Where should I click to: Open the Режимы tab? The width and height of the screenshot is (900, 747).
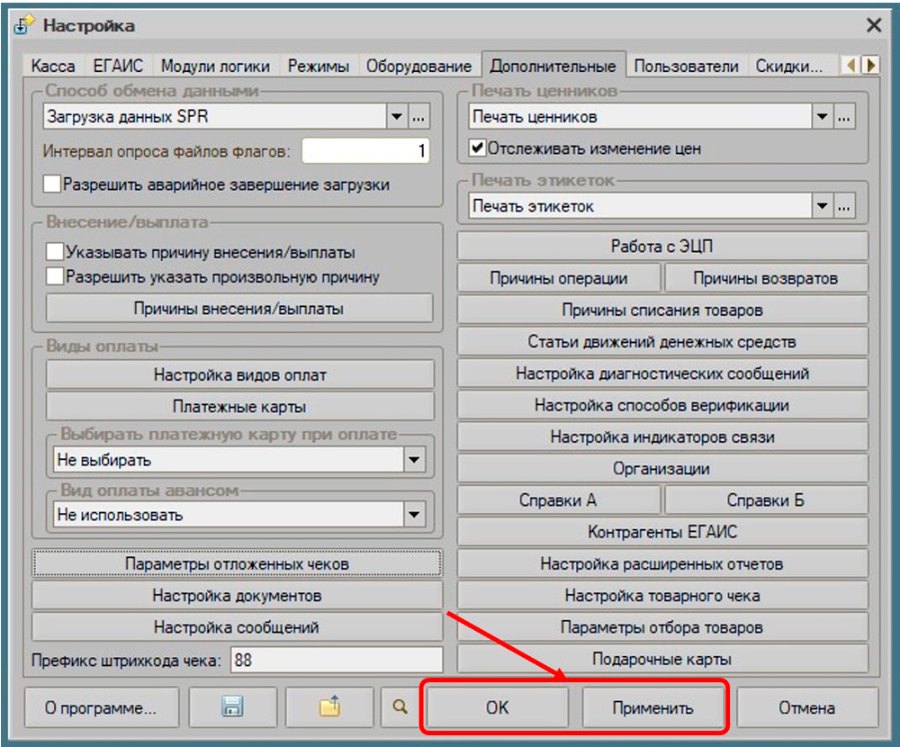(x=319, y=66)
